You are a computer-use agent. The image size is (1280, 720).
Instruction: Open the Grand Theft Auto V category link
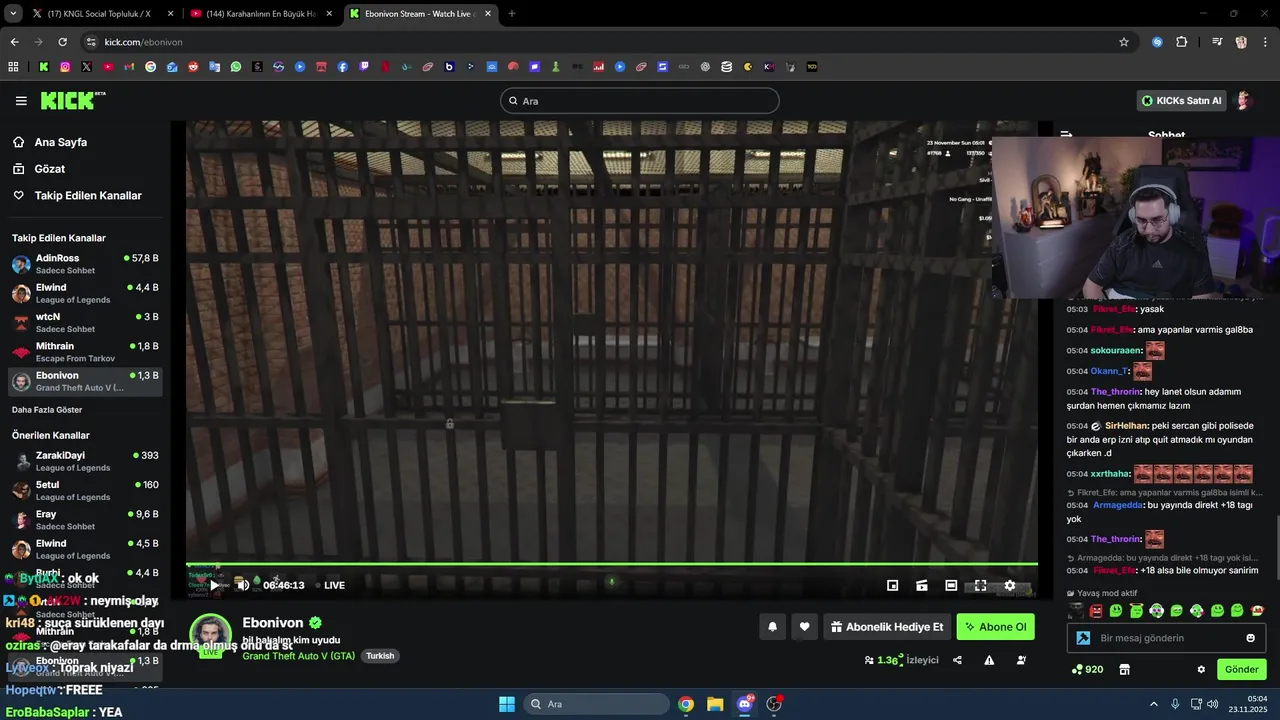298,656
